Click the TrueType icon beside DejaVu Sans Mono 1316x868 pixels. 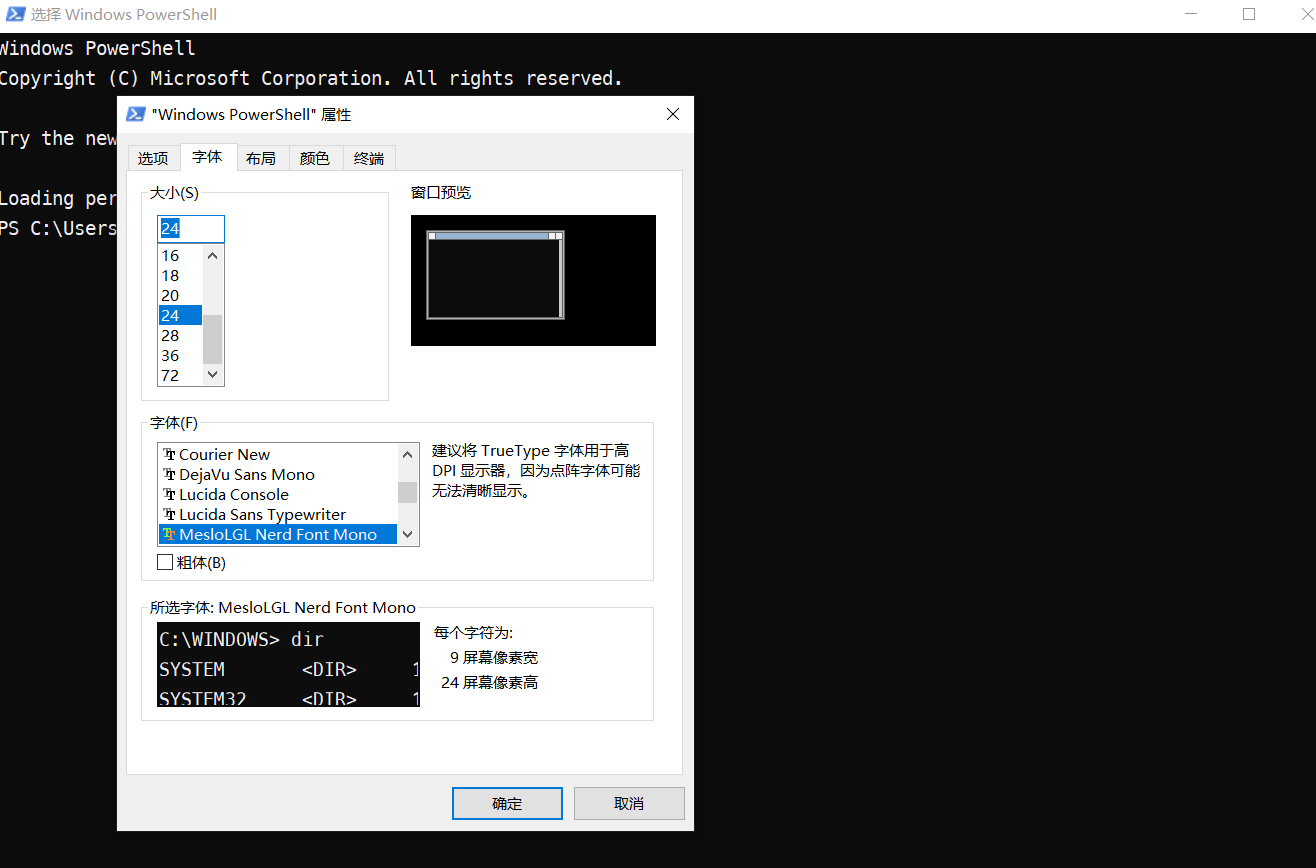(x=169, y=474)
